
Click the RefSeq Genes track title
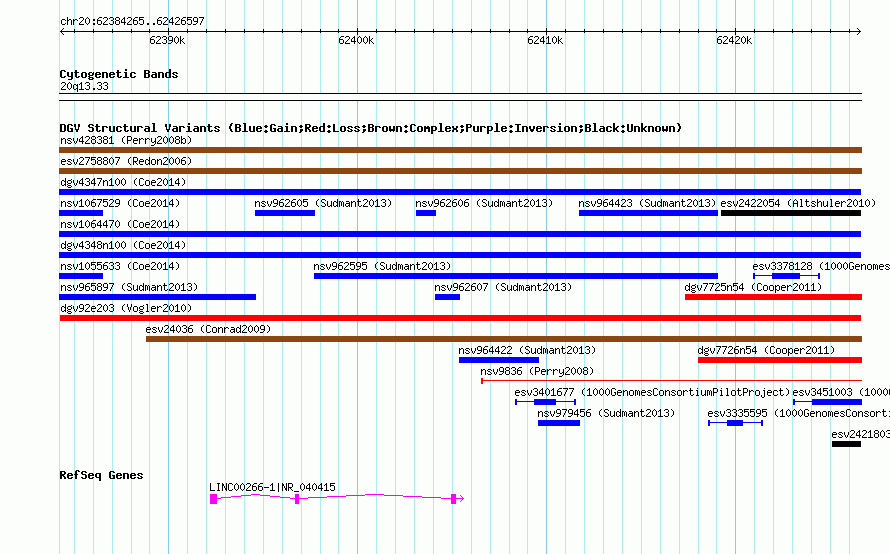point(101,475)
